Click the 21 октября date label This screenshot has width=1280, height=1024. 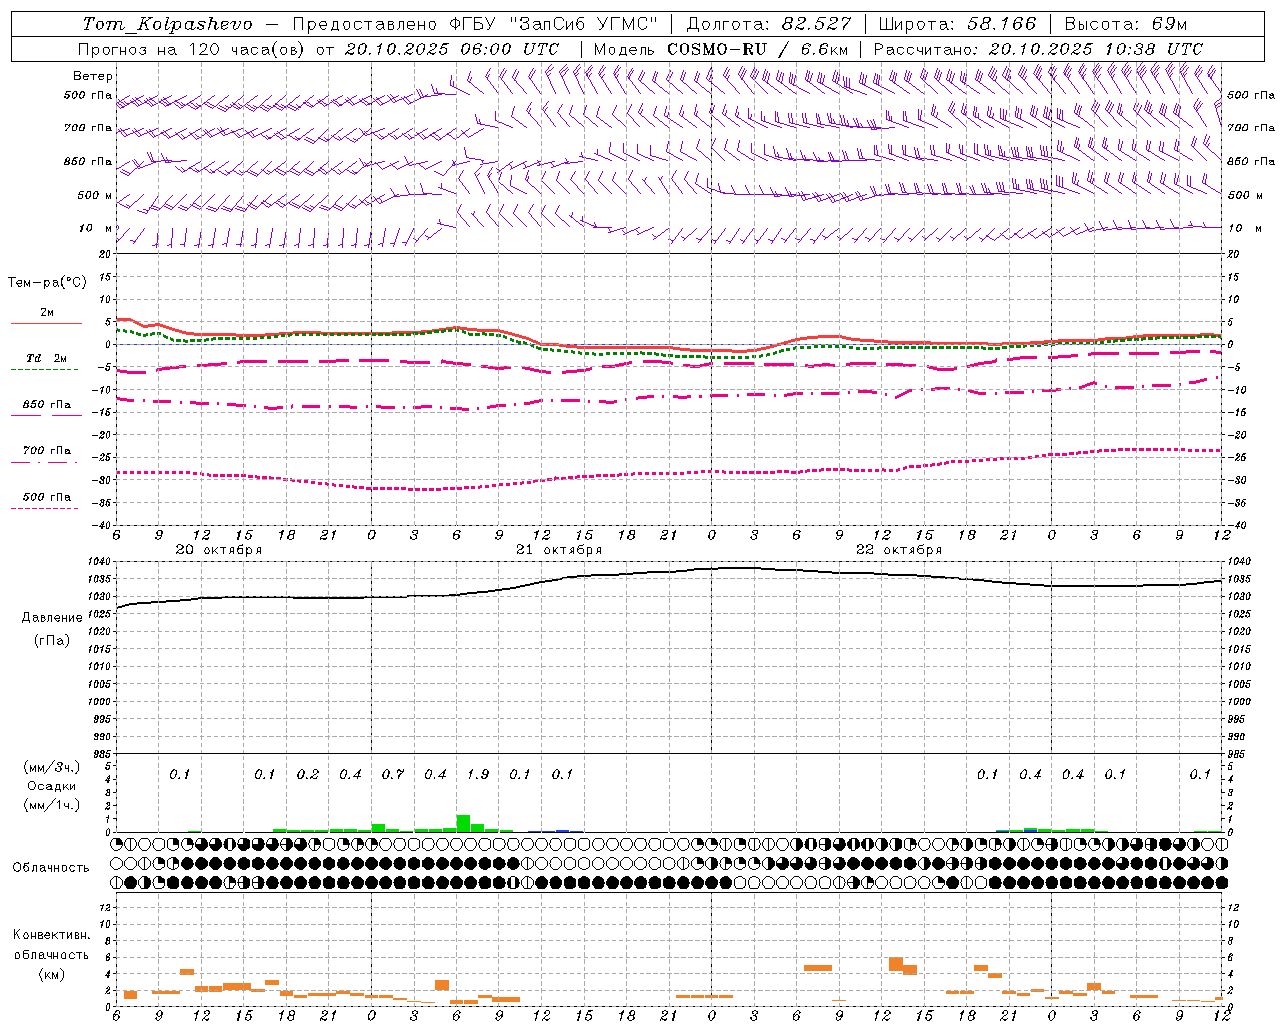pos(559,550)
